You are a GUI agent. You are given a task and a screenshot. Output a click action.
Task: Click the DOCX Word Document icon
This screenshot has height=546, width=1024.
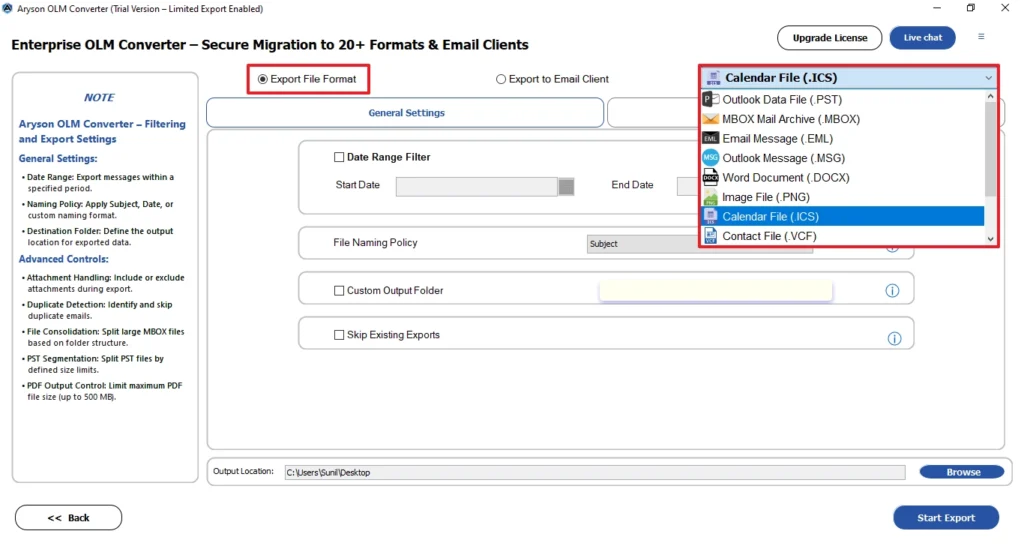711,177
